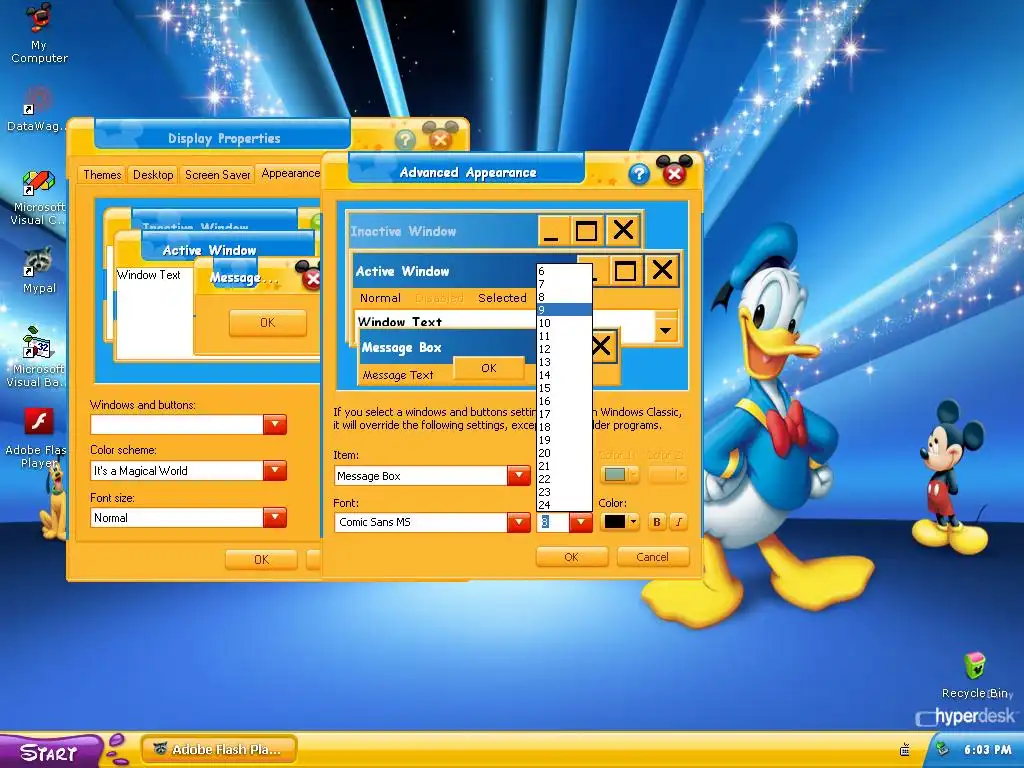
Task: Click OK in Advanced Appearance dialog
Action: pos(571,557)
